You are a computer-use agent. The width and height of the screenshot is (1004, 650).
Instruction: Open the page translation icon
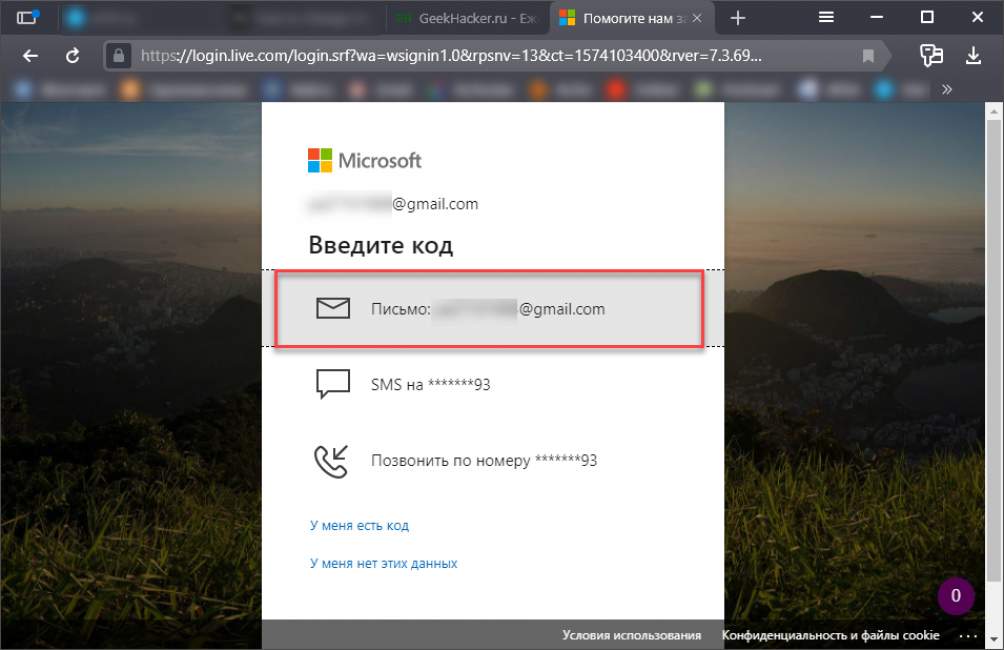click(931, 56)
